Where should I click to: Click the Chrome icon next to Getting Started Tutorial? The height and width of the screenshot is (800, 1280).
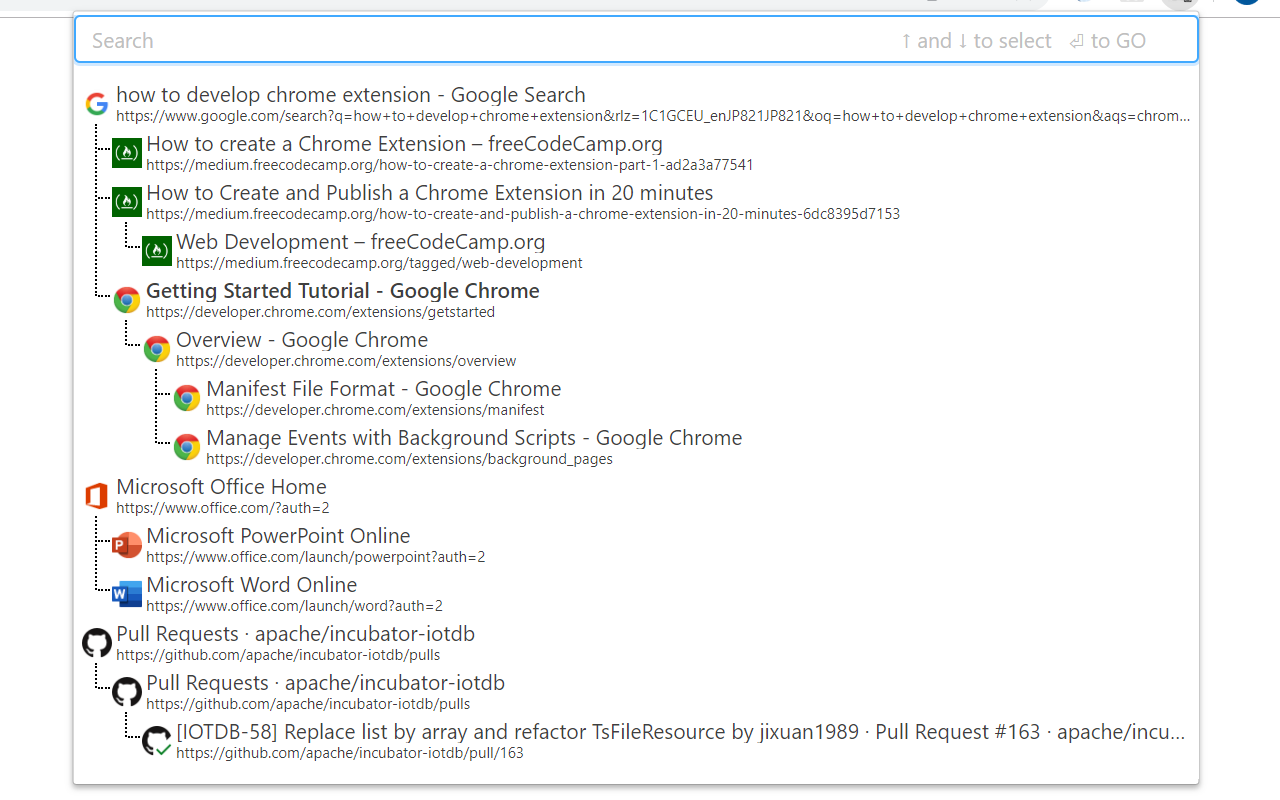126,299
